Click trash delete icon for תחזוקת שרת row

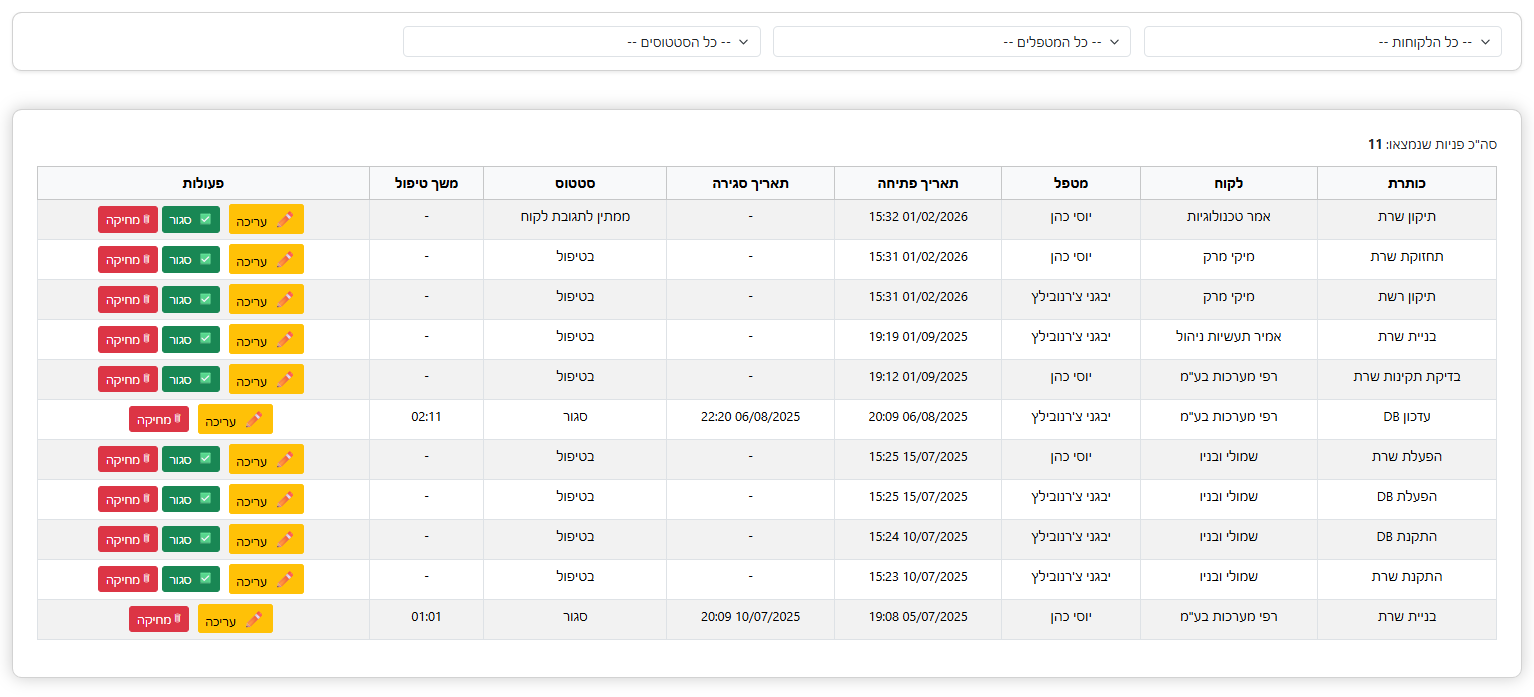click(x=146, y=259)
